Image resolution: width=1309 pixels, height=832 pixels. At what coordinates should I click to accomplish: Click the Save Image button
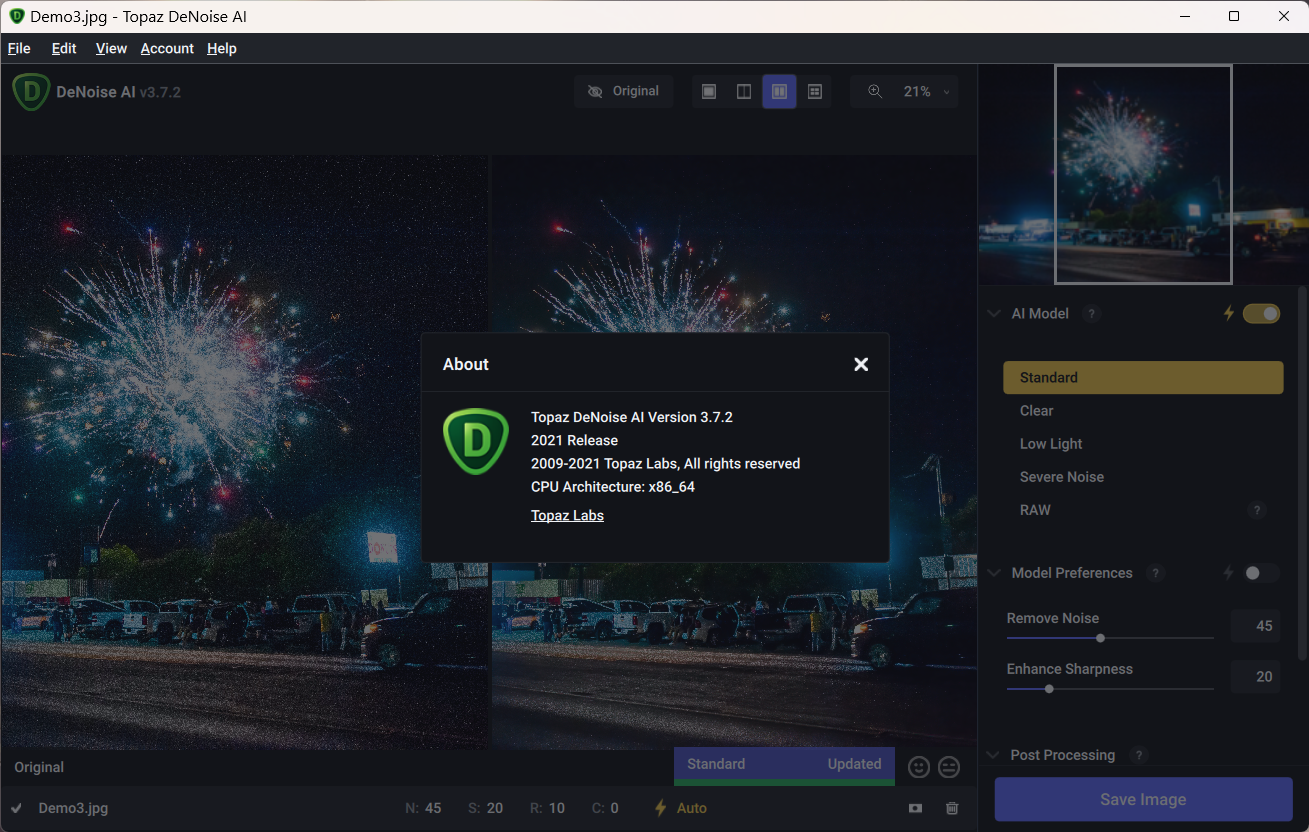tap(1143, 799)
